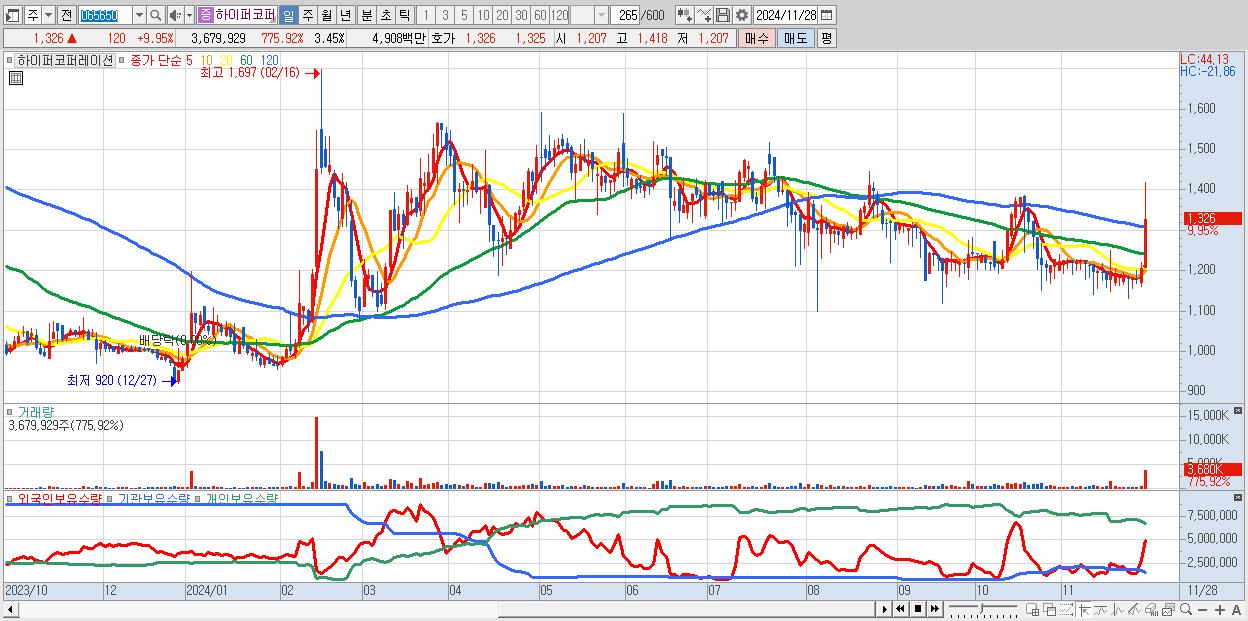1248x621 pixels.
Task: Select interval 120 tab
Action: click(560, 15)
